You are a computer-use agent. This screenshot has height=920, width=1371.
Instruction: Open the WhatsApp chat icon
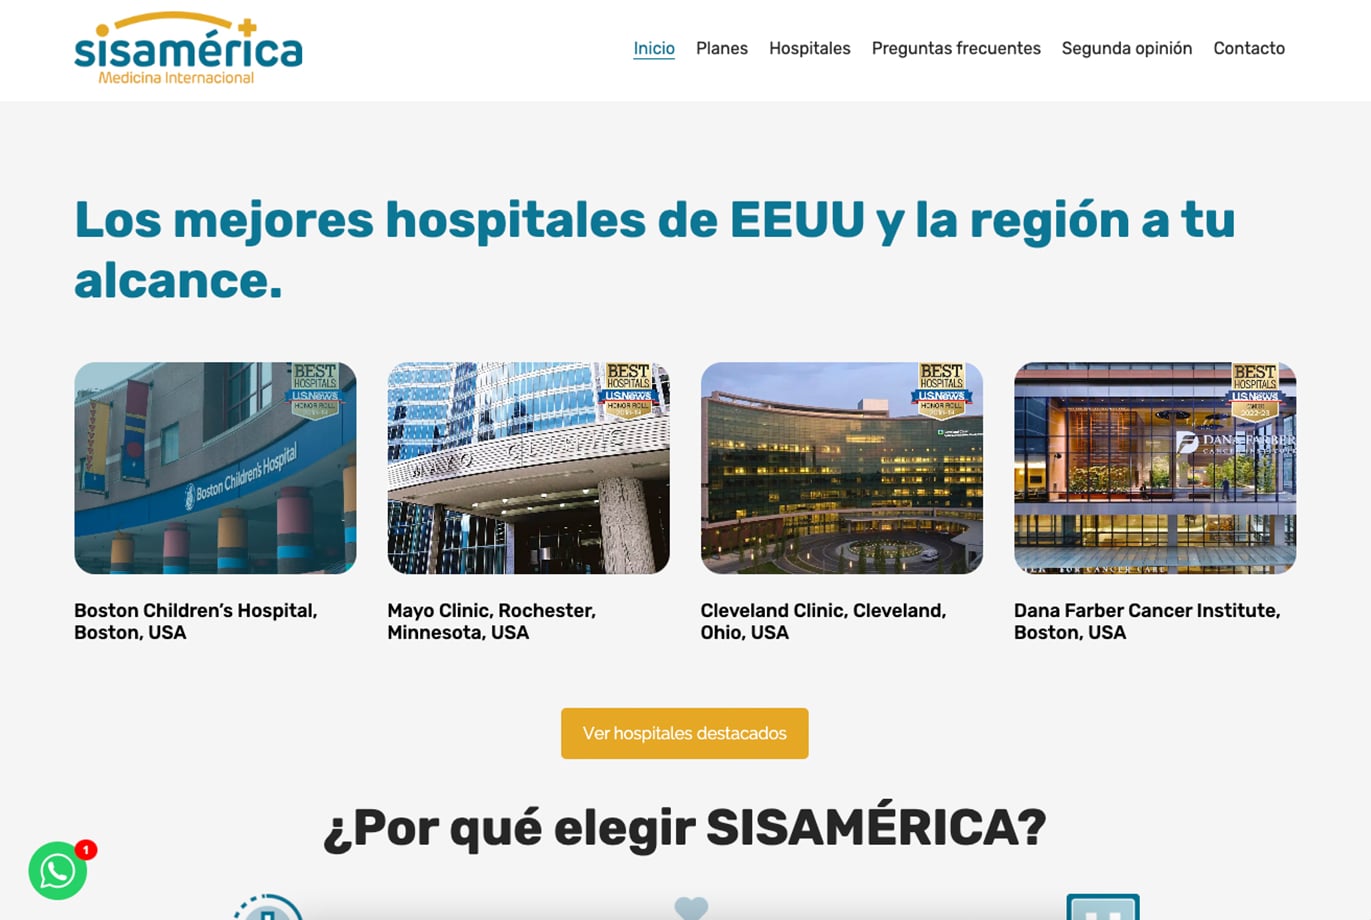57,871
